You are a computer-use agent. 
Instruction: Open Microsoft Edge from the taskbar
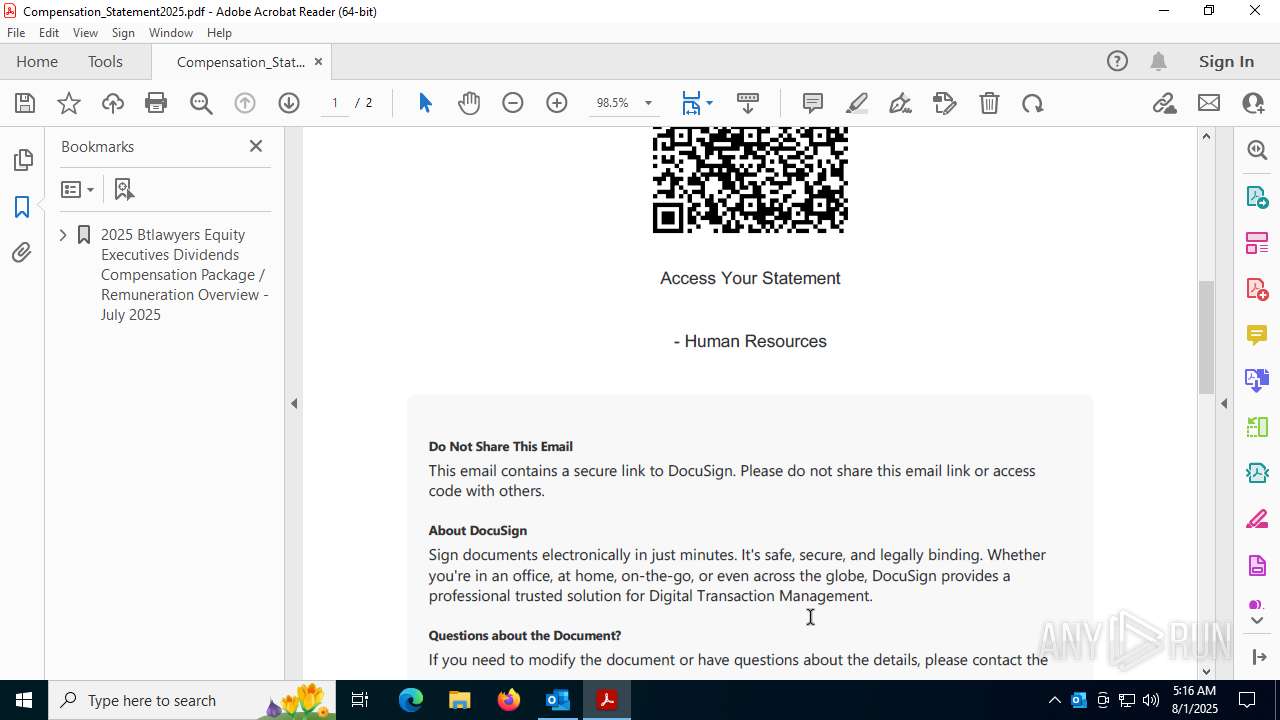(411, 700)
